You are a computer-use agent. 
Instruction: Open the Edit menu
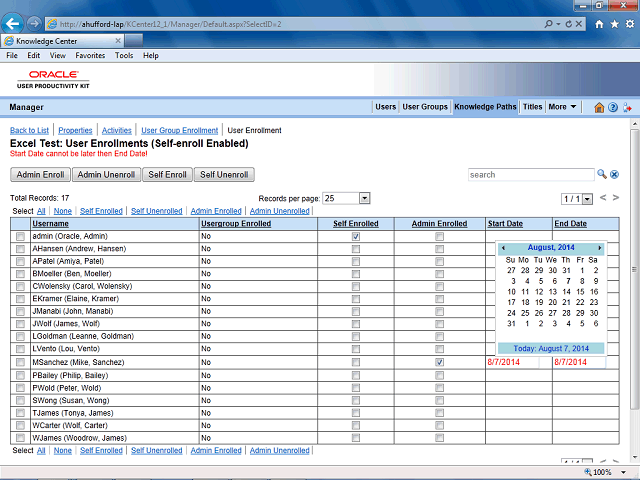pos(33,56)
